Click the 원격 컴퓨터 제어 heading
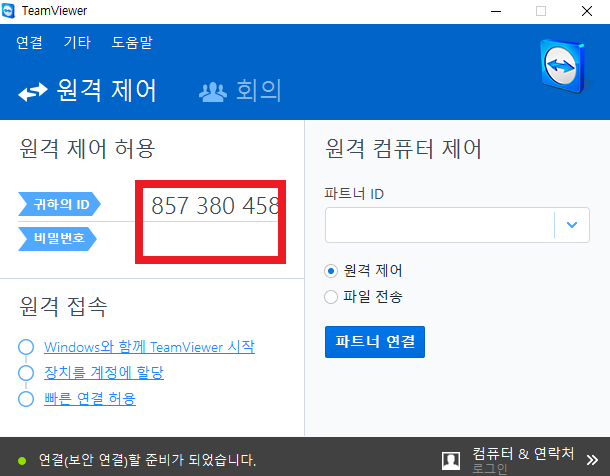610x476 pixels. (x=403, y=149)
